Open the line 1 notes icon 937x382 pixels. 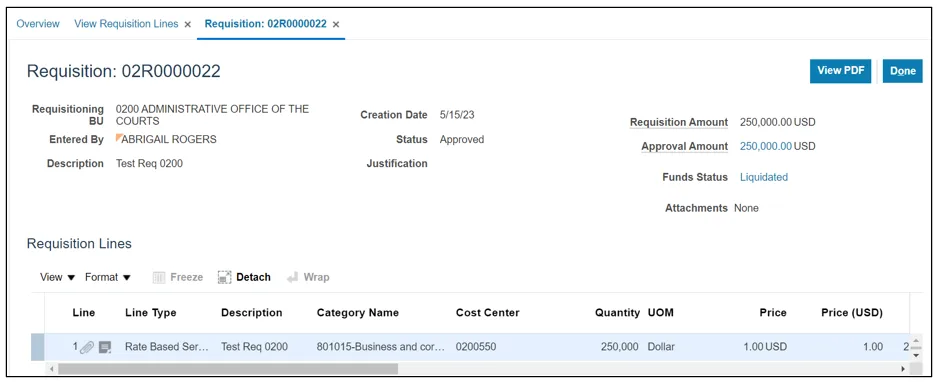(x=105, y=347)
